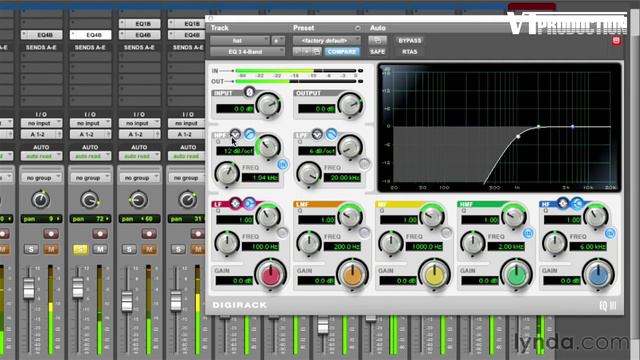Viewport: 640px width, 360px height.
Task: Unmute the track with pan 9
Action: [51, 249]
